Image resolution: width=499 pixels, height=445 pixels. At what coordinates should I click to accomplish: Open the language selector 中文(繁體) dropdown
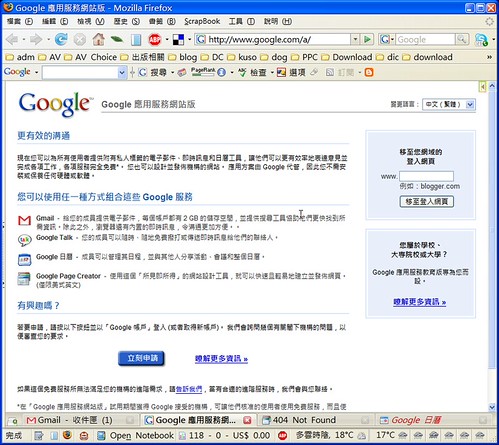pyautogui.click(x=449, y=105)
